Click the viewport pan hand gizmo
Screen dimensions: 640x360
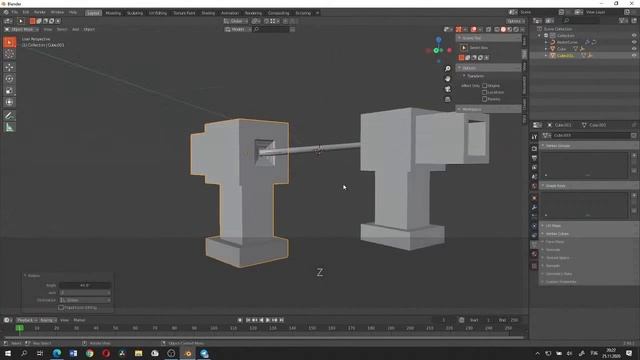448,79
